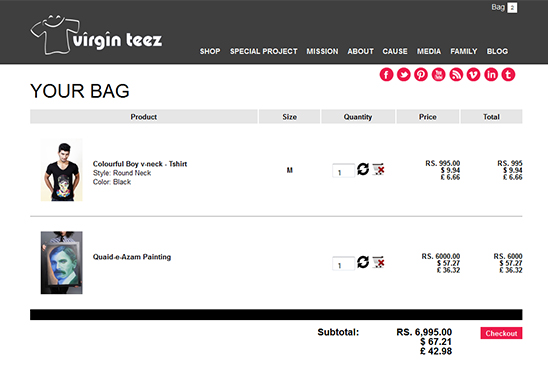548x365 pixels.
Task: Open the Vimeo social icon
Action: pos(474,74)
